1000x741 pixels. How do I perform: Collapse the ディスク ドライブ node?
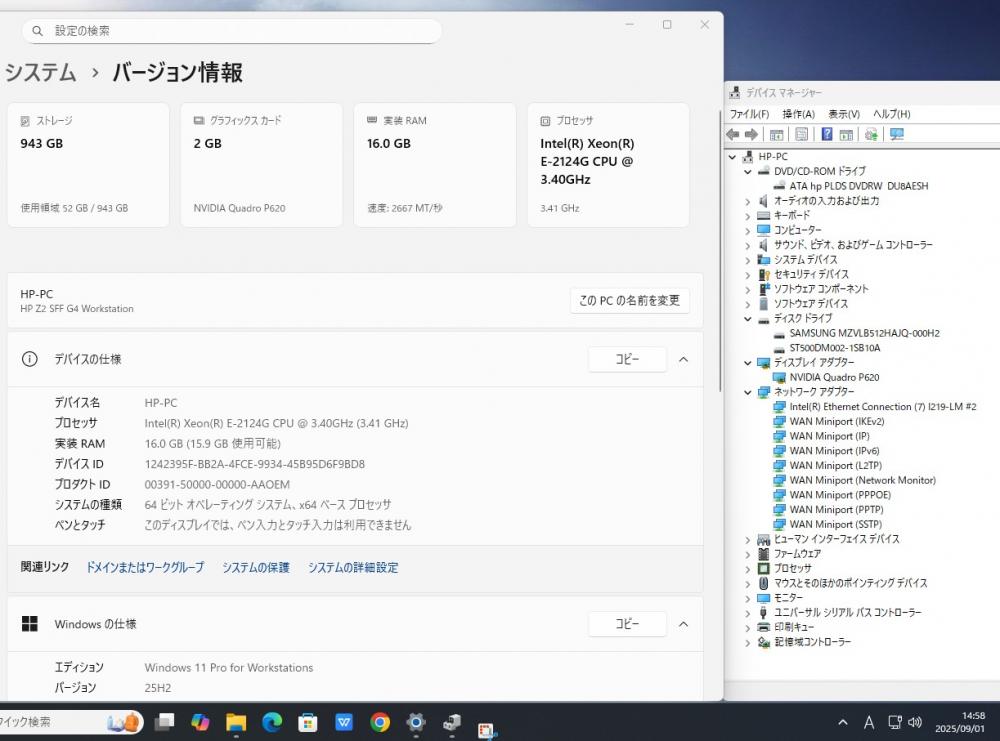pyautogui.click(x=748, y=318)
